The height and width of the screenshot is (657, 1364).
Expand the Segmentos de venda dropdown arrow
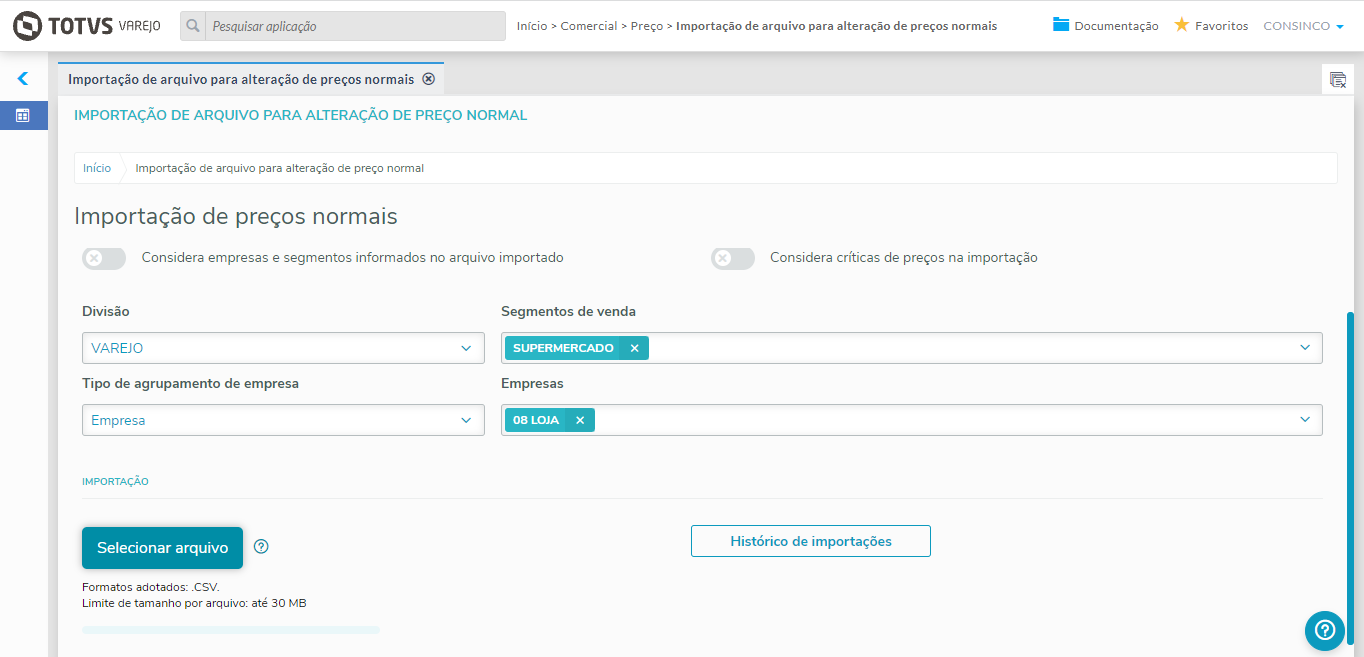tap(1304, 348)
